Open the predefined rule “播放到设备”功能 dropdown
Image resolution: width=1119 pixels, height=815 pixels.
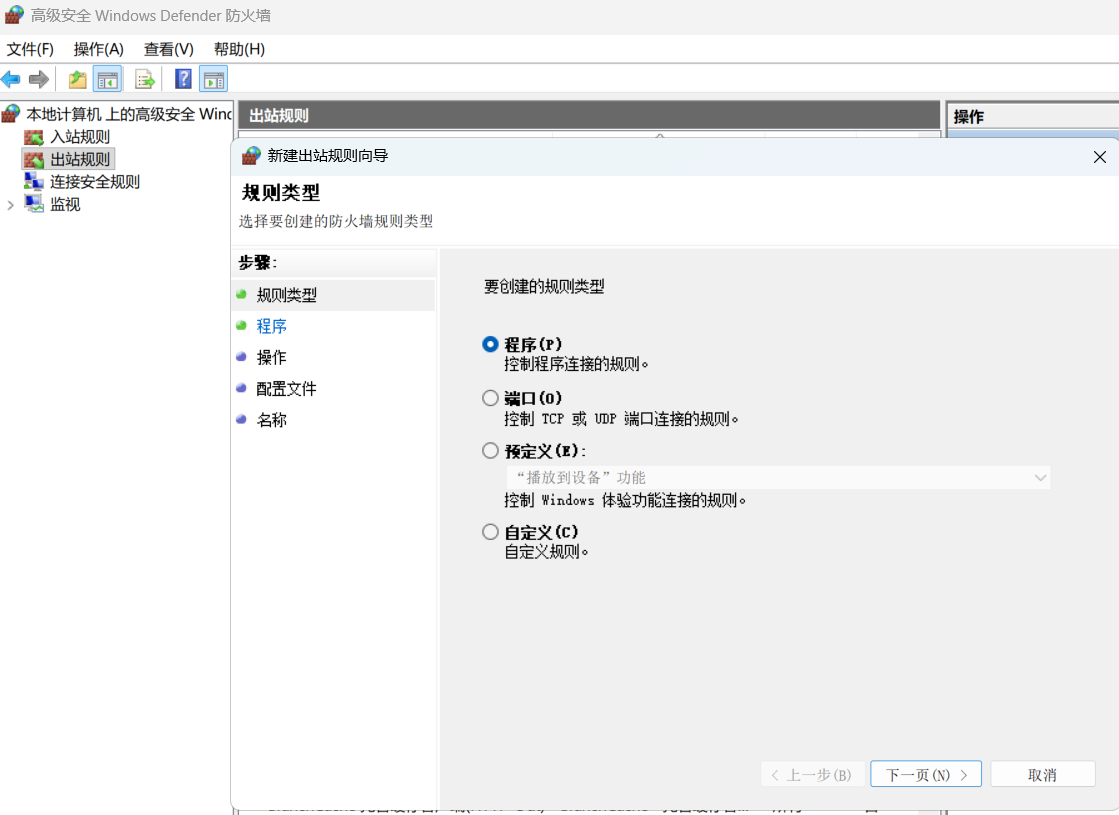point(778,477)
